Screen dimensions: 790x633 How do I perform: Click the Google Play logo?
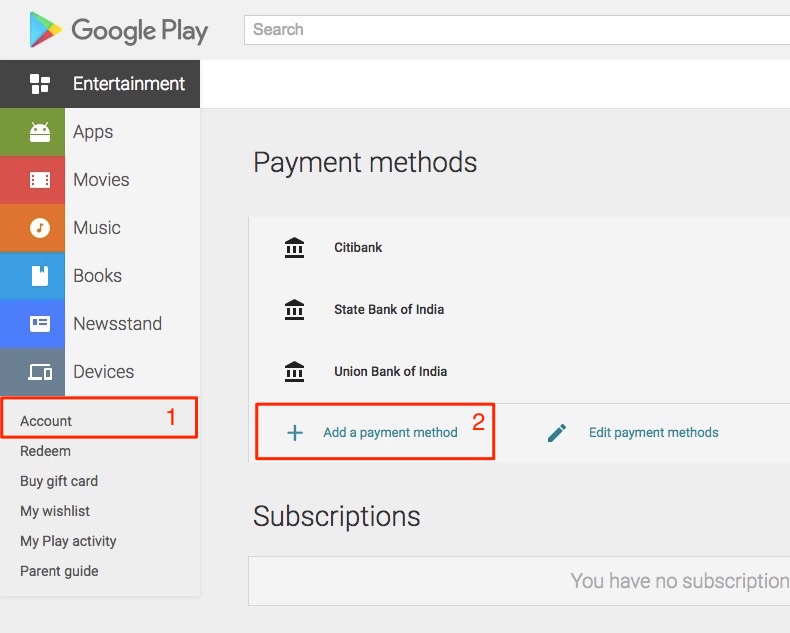point(118,30)
